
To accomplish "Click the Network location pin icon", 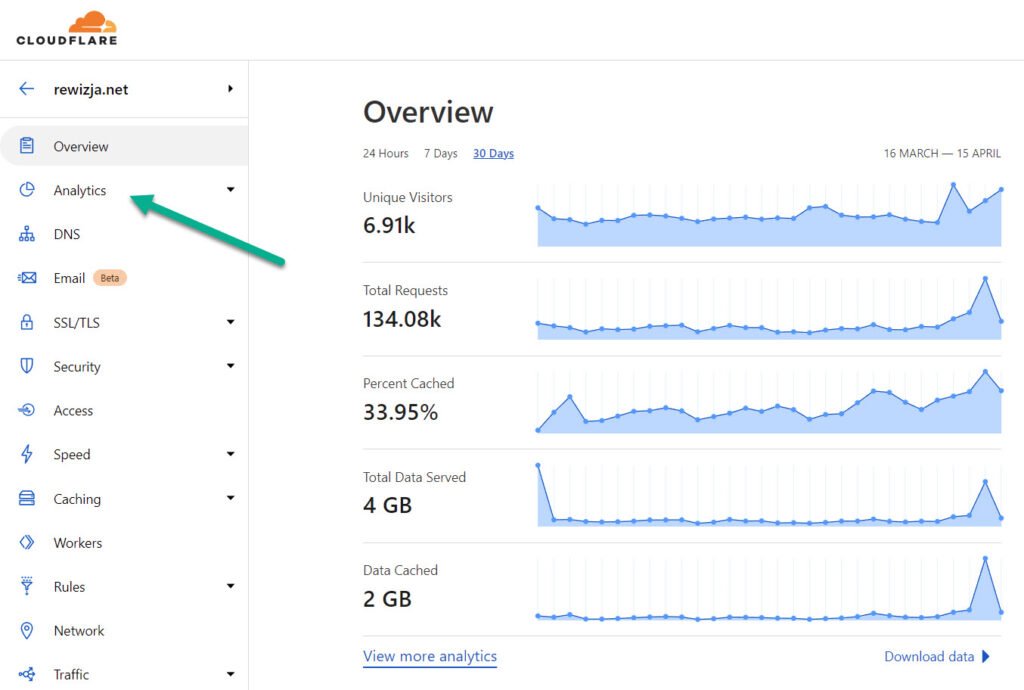I will [27, 631].
